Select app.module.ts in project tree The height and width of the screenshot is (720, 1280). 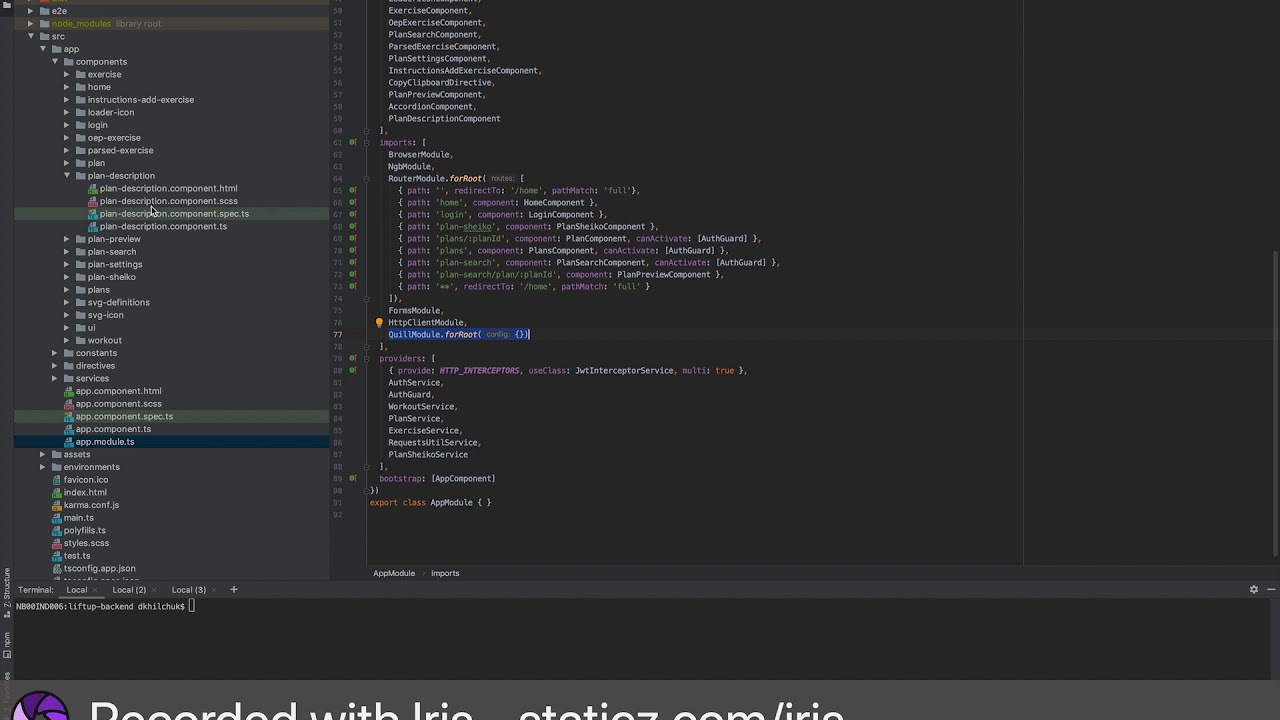[105, 442]
